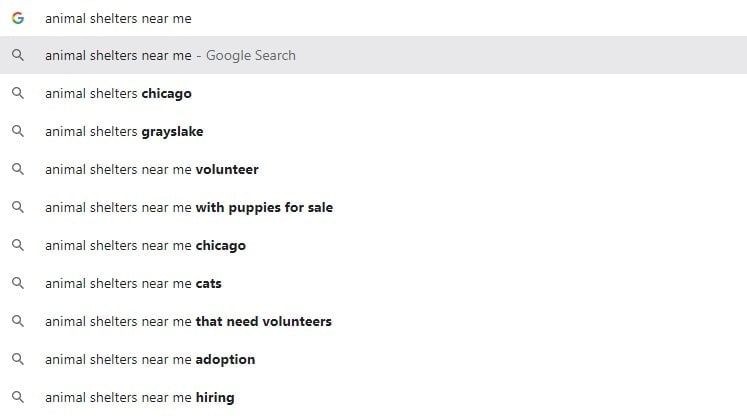Screen dimensions: 747x420
Task: Click magnifier icon next to grayslake suggestion
Action: [x=18, y=131]
